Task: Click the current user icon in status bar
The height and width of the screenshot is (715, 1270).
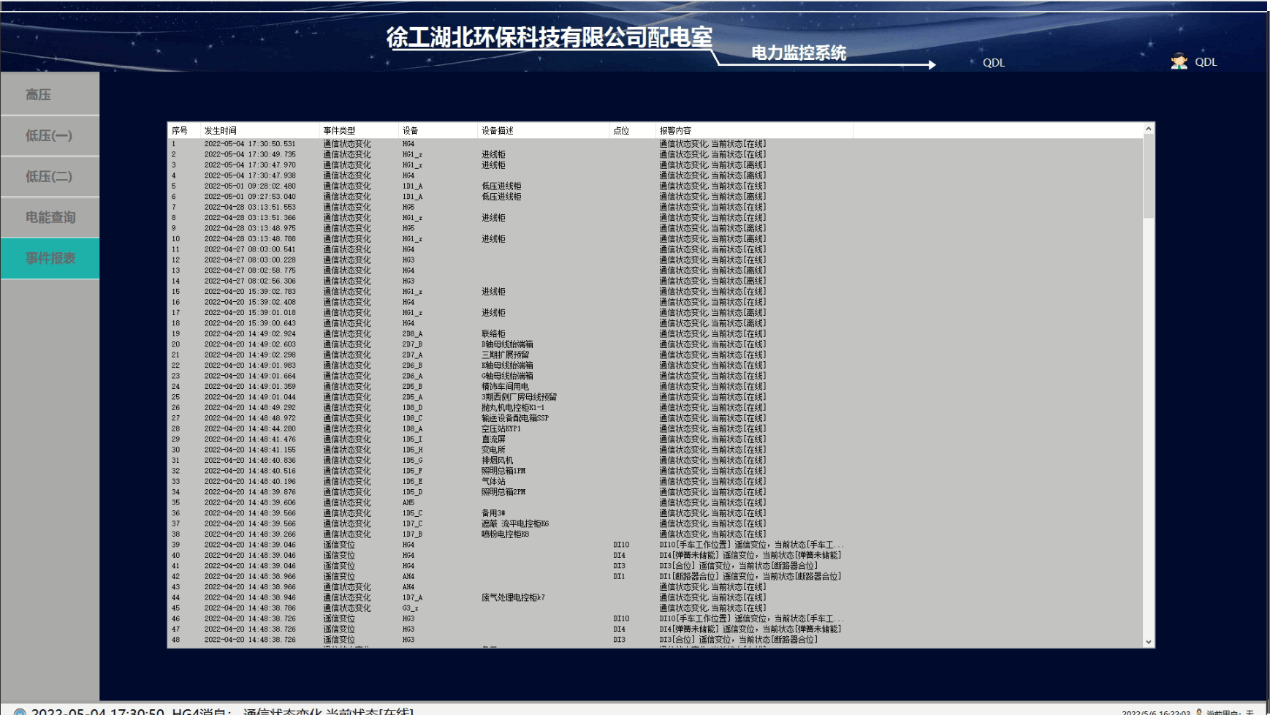Action: pos(1199,712)
